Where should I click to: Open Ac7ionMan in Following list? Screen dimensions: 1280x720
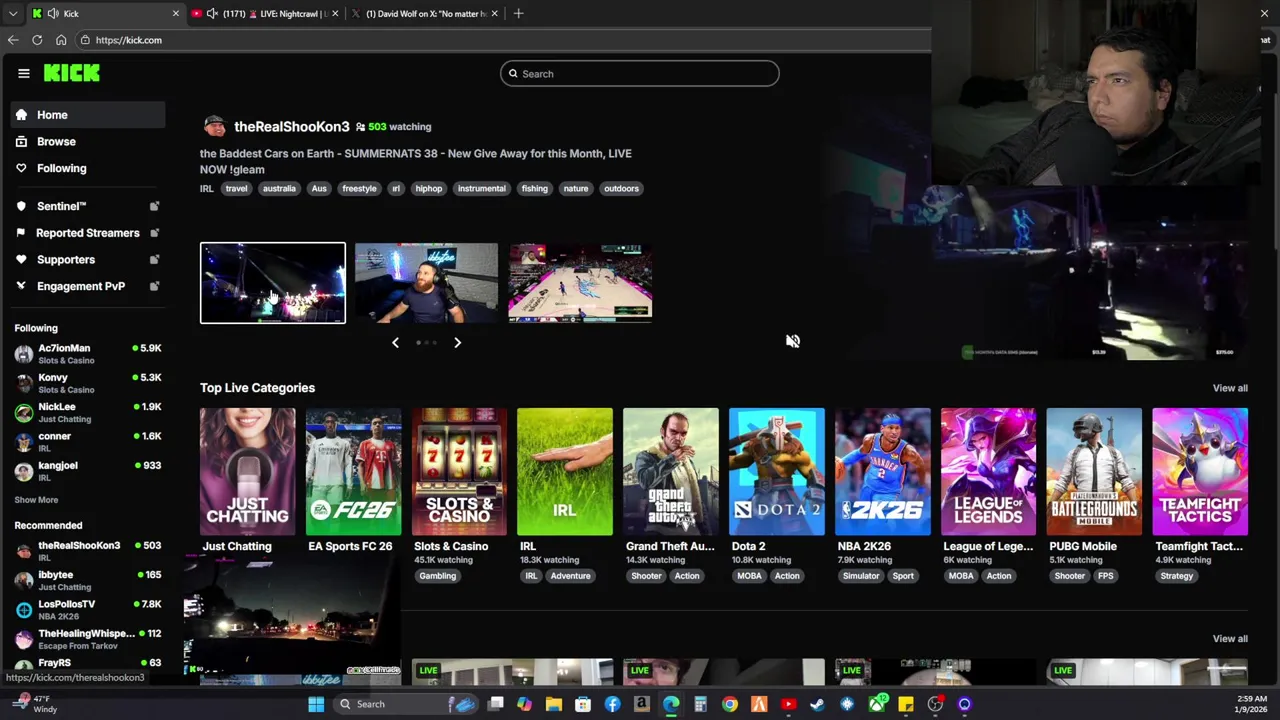pyautogui.click(x=88, y=353)
